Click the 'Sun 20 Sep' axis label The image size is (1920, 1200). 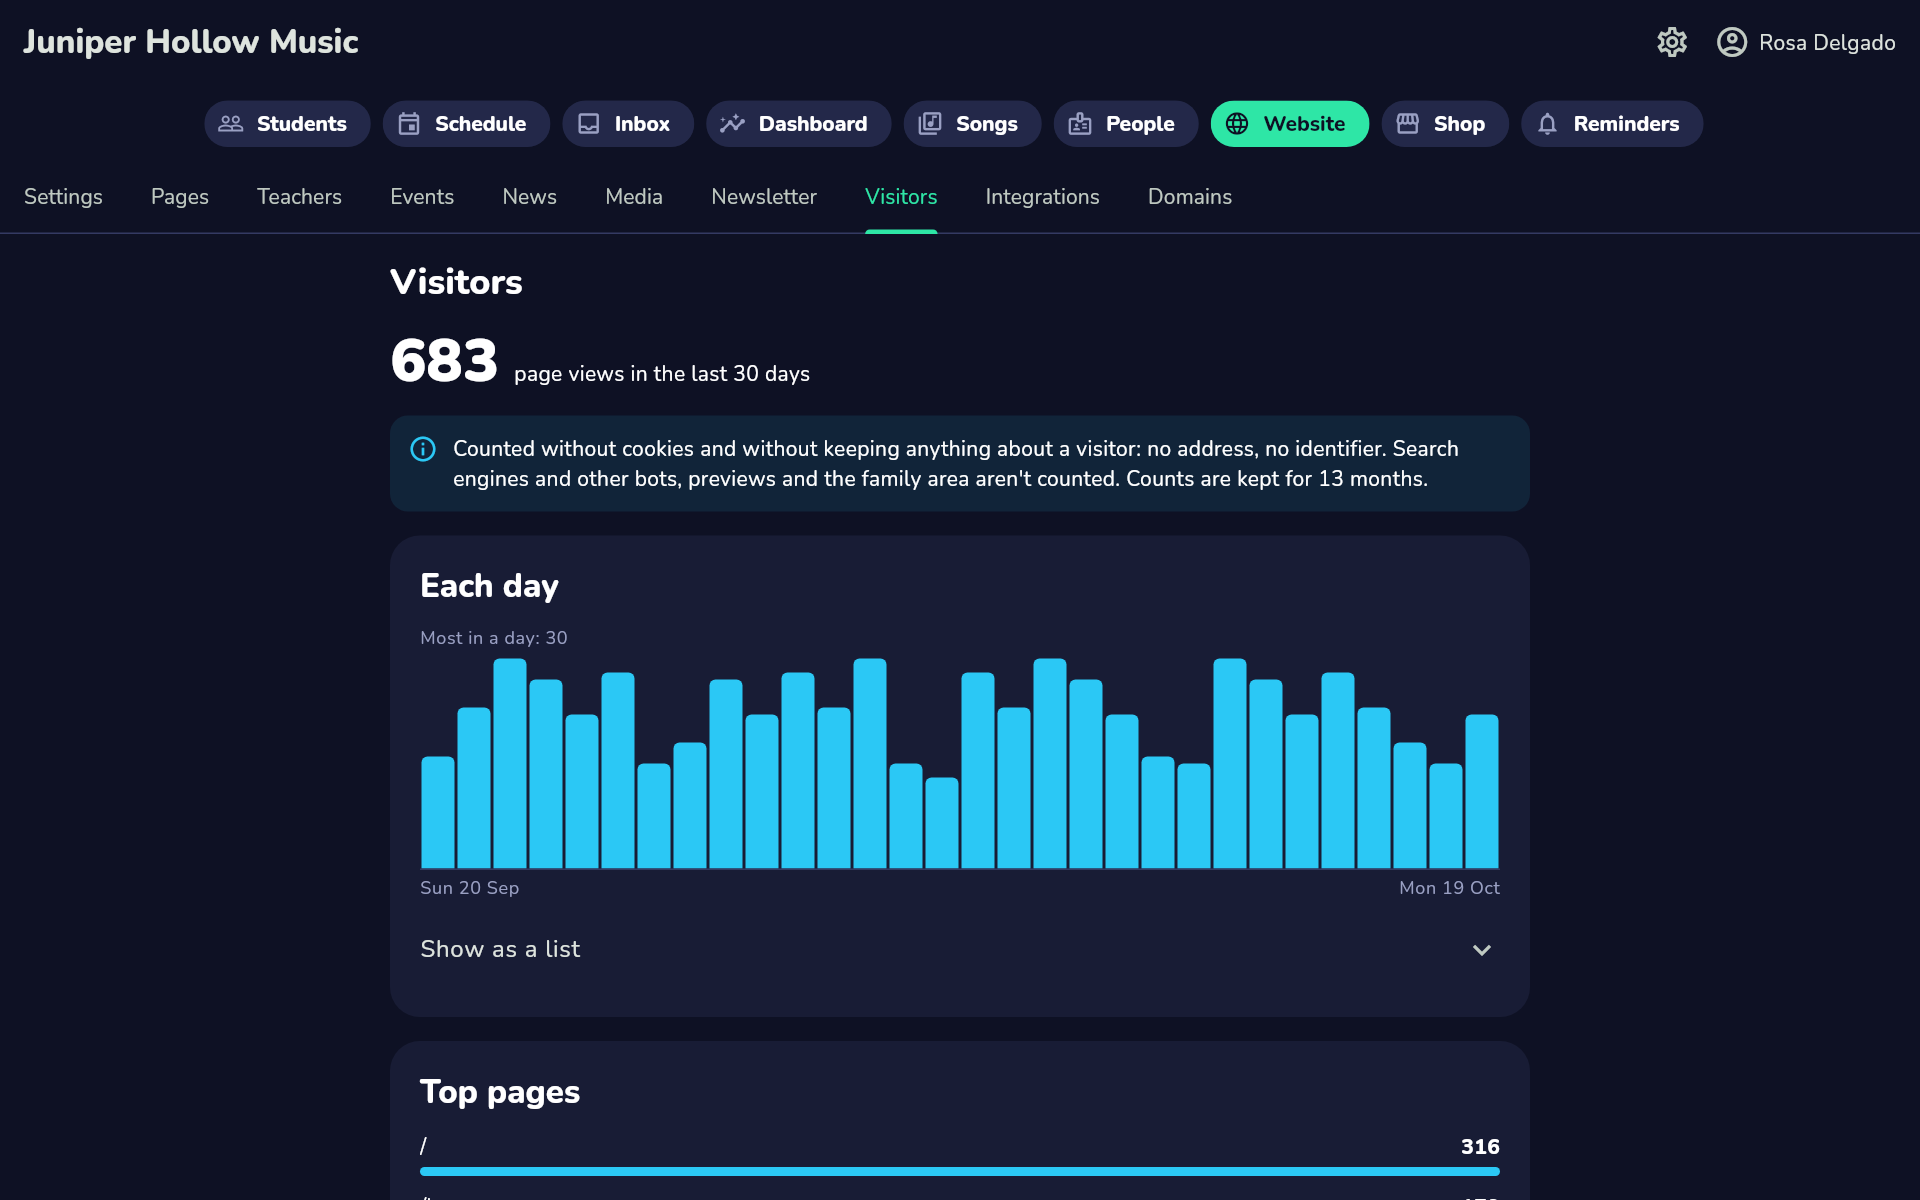coord(470,888)
